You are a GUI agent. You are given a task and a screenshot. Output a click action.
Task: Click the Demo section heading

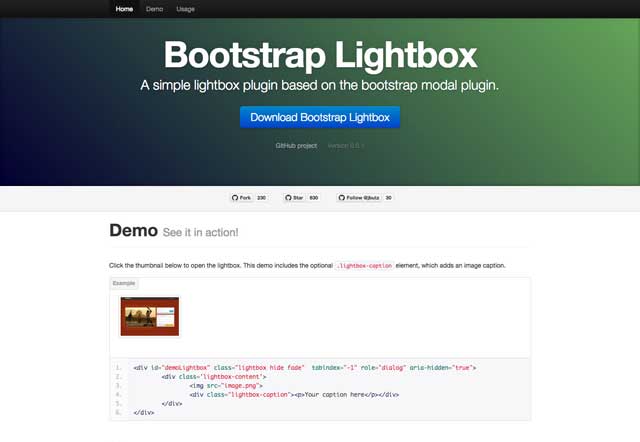(133, 231)
